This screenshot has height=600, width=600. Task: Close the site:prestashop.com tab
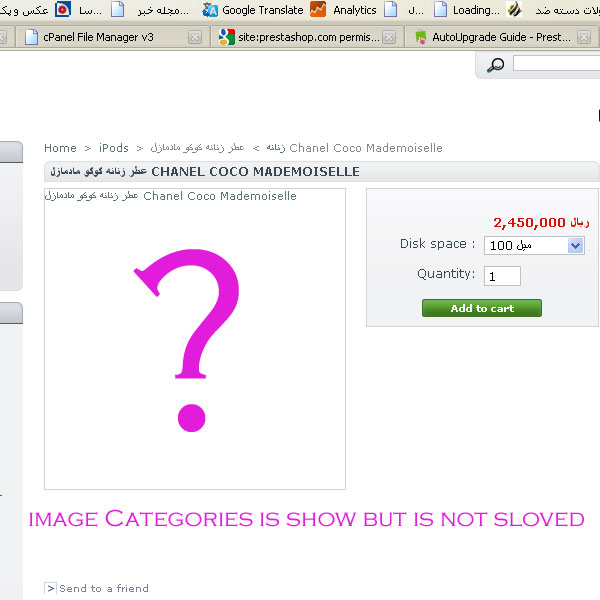pyautogui.click(x=389, y=37)
